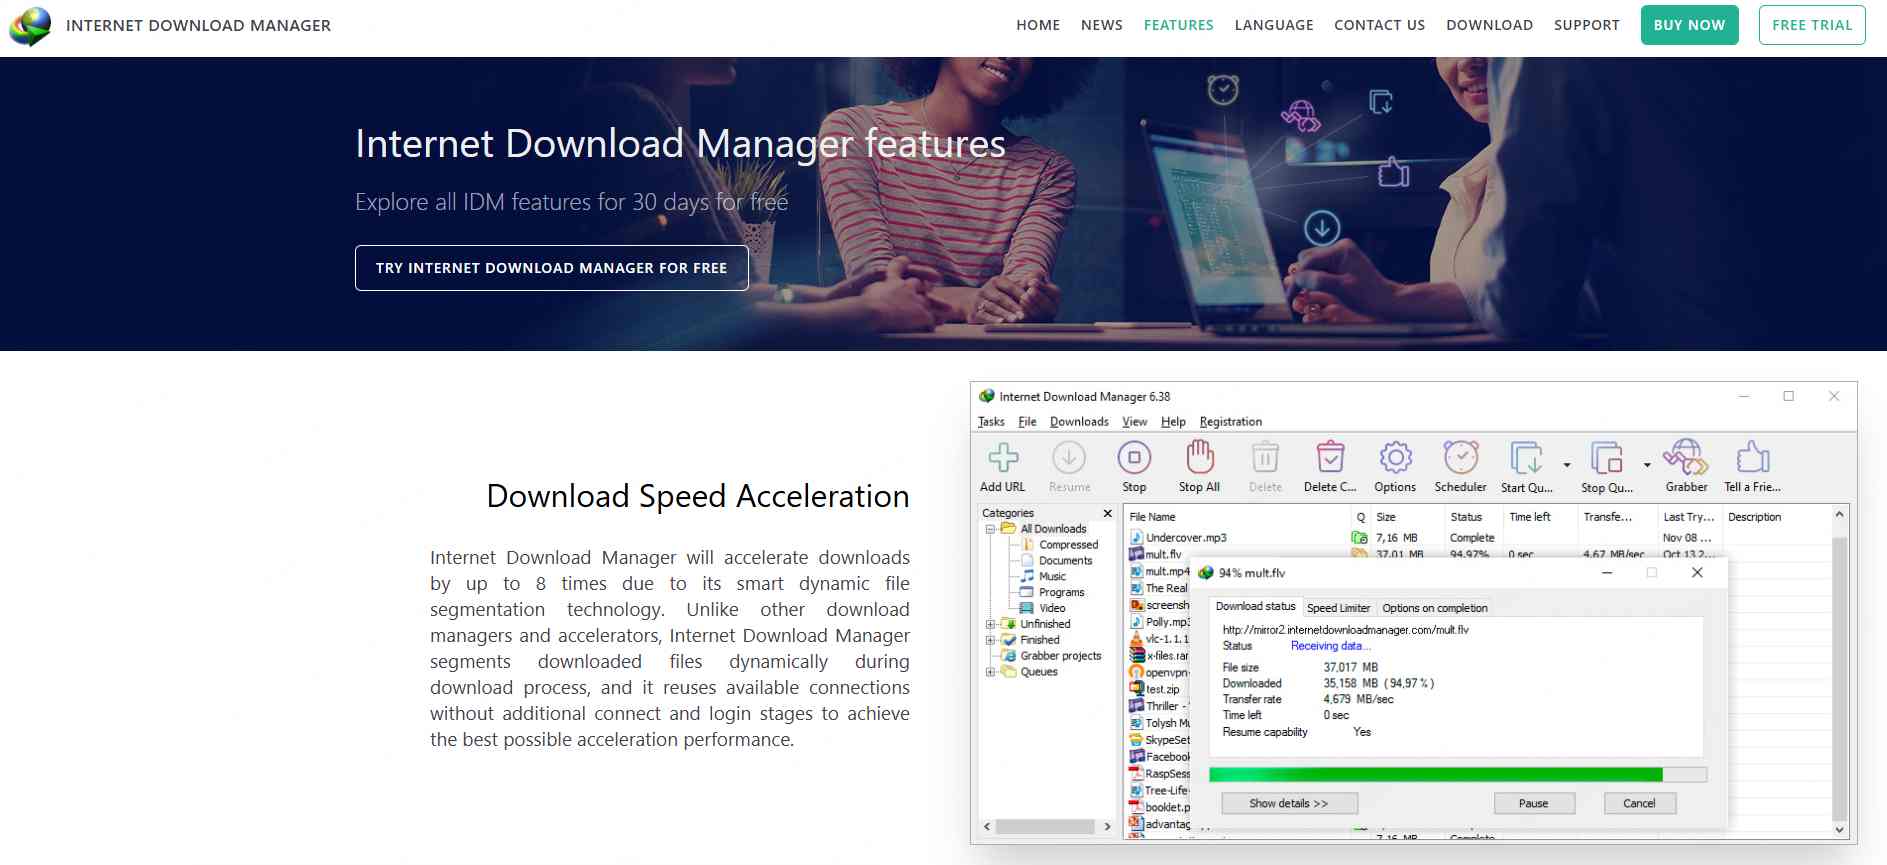Go to the HOME nav link

click(1038, 25)
